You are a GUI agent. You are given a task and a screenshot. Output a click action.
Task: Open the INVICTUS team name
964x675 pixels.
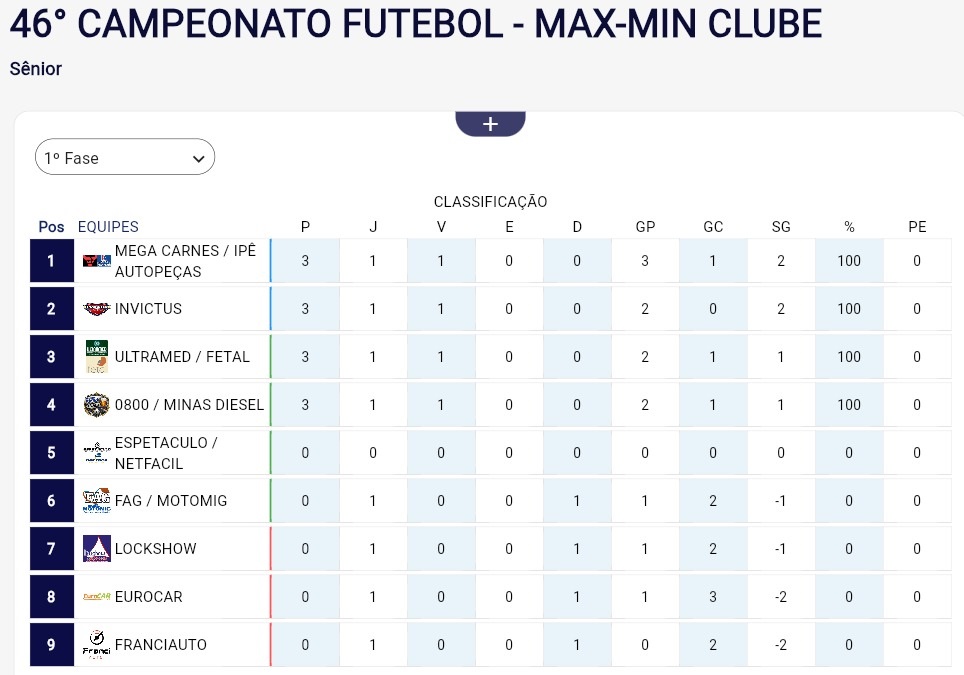[x=148, y=309]
